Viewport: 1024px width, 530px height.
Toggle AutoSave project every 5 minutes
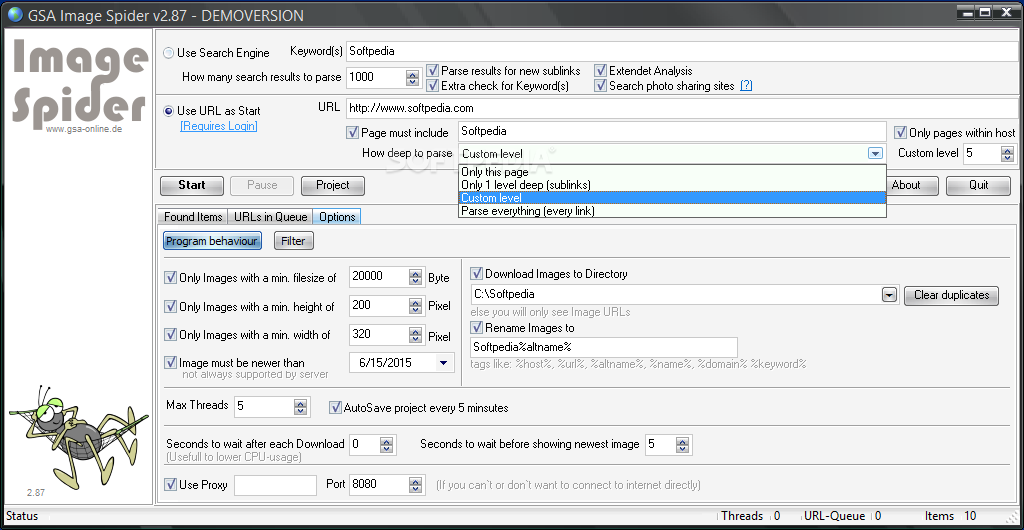tap(336, 407)
